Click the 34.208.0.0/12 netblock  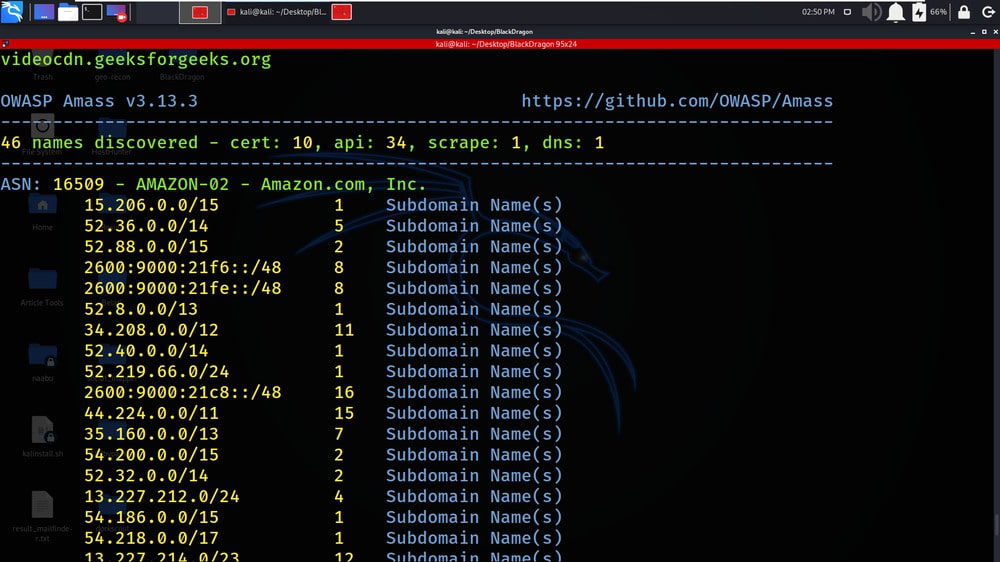(151, 330)
